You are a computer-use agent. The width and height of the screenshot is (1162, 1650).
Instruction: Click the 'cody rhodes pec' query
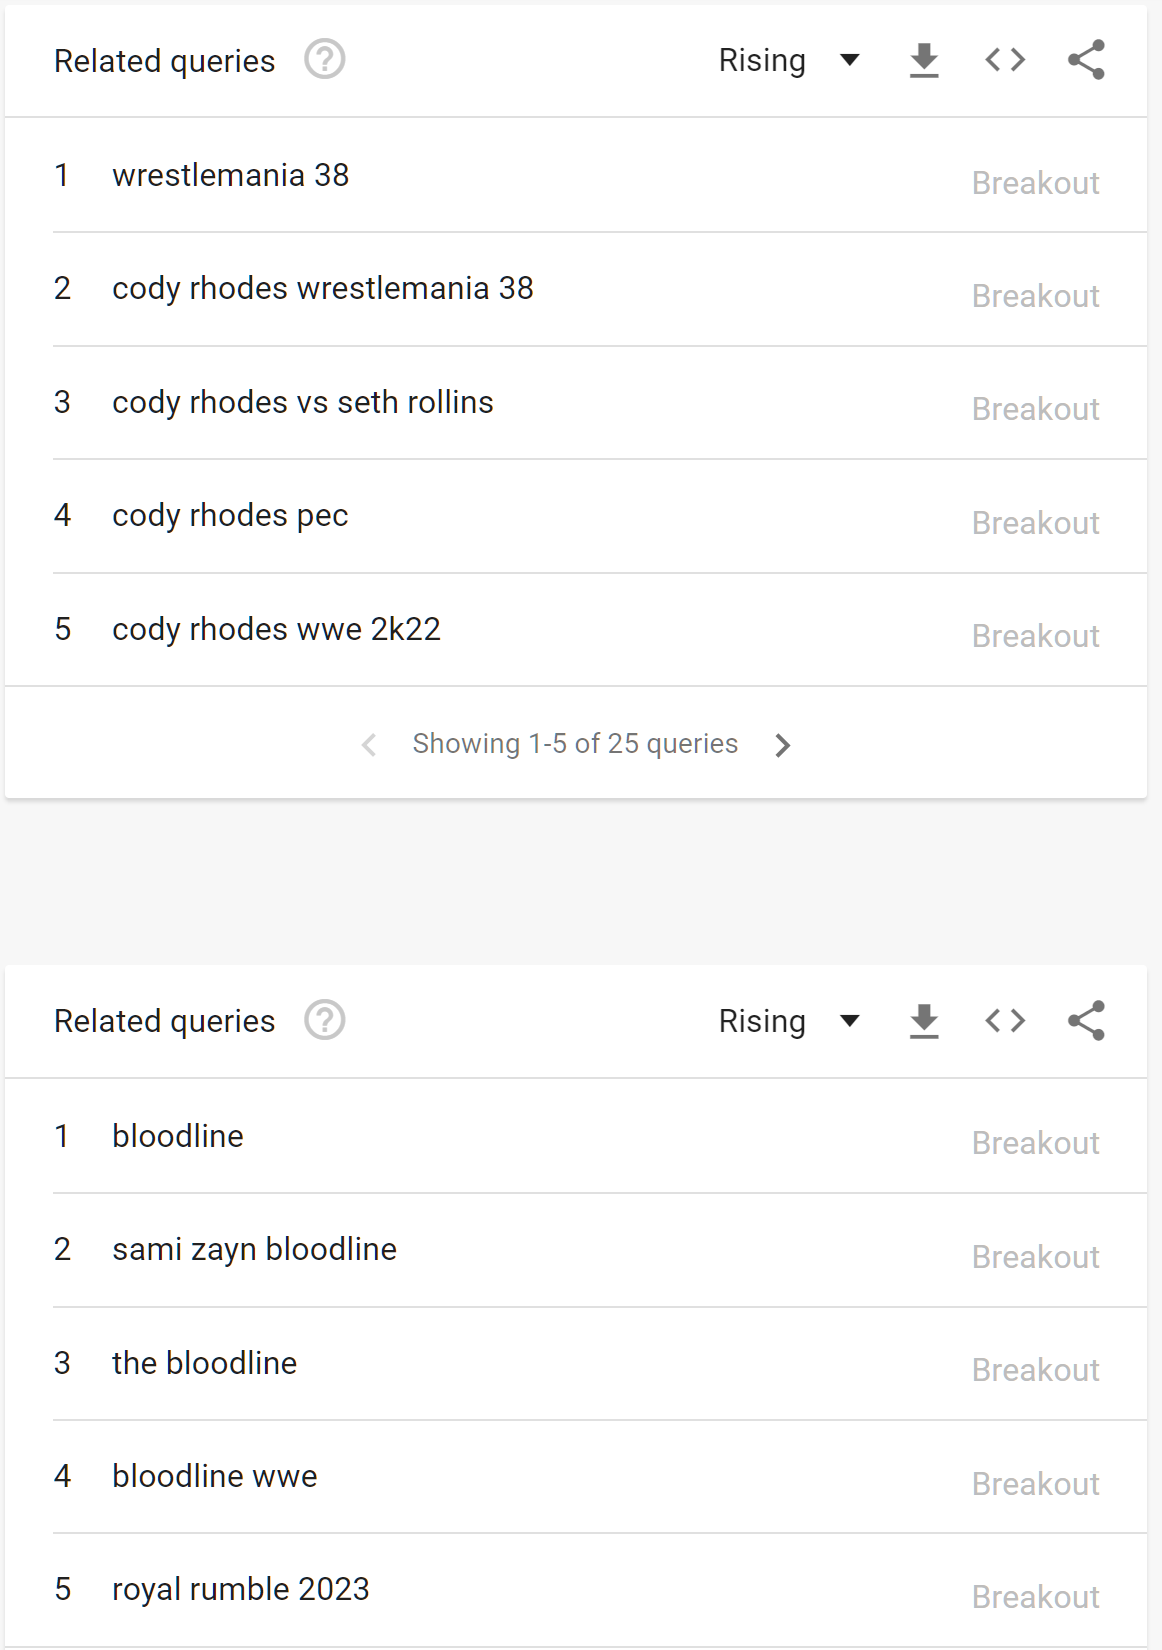coord(230,516)
